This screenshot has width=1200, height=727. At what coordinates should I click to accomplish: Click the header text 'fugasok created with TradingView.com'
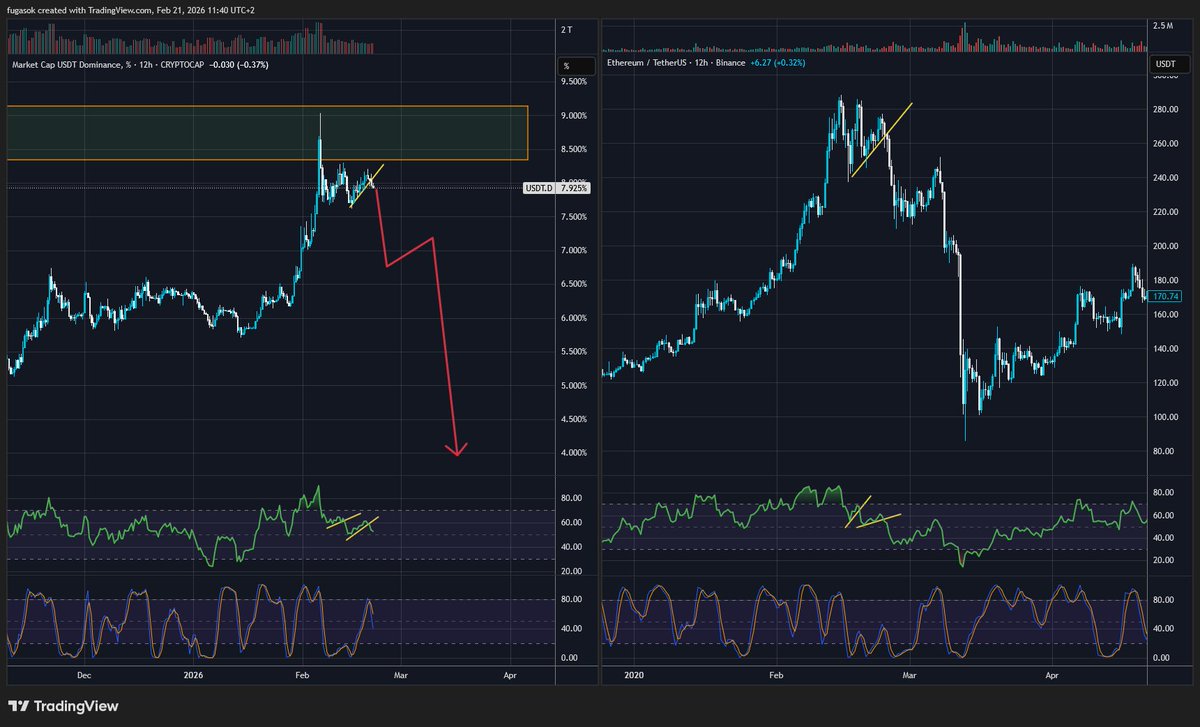(81, 8)
